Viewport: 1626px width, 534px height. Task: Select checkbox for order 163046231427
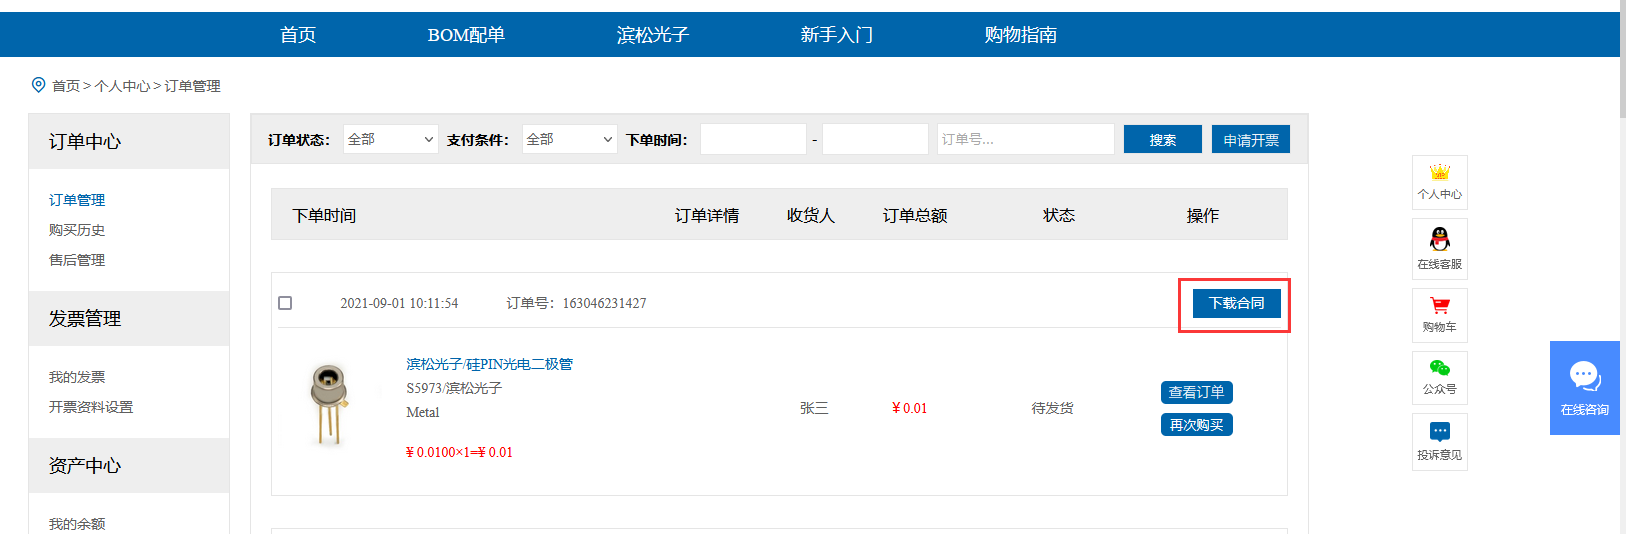tap(285, 303)
